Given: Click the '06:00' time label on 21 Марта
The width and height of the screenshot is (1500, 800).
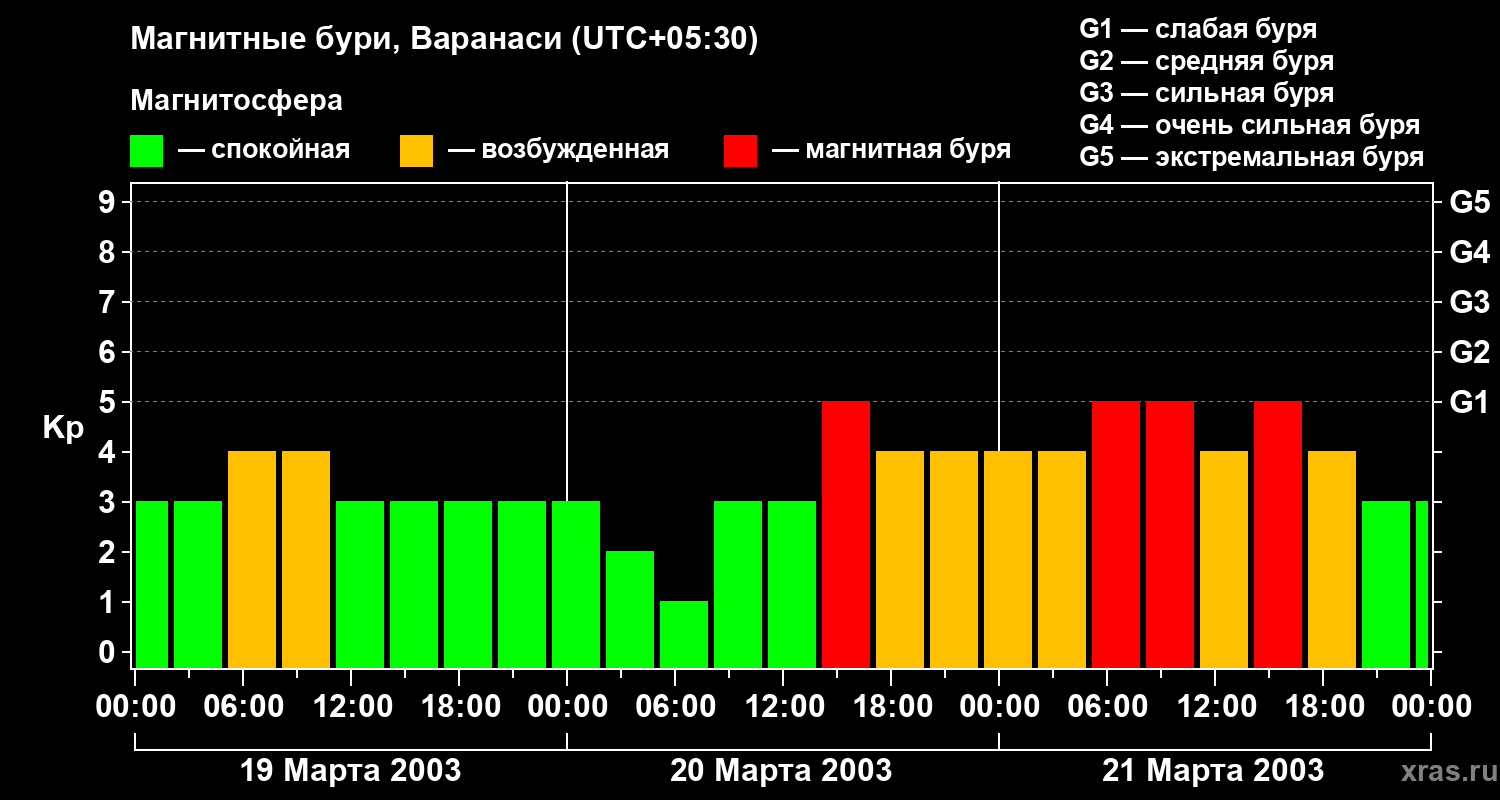Looking at the screenshot, I should (1107, 707).
